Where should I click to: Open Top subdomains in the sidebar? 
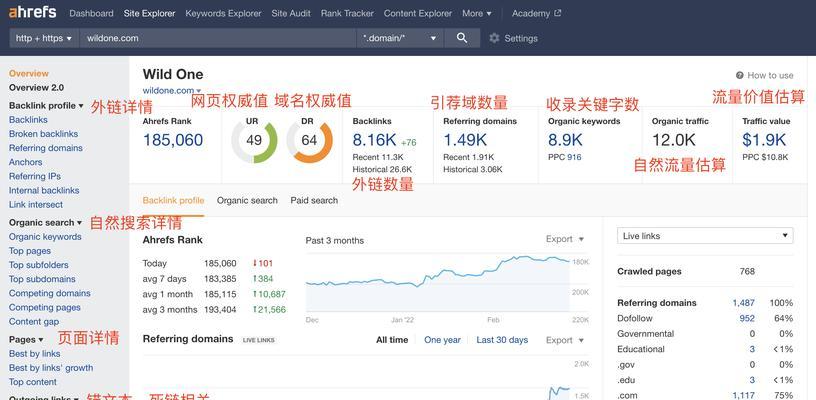click(x=42, y=279)
